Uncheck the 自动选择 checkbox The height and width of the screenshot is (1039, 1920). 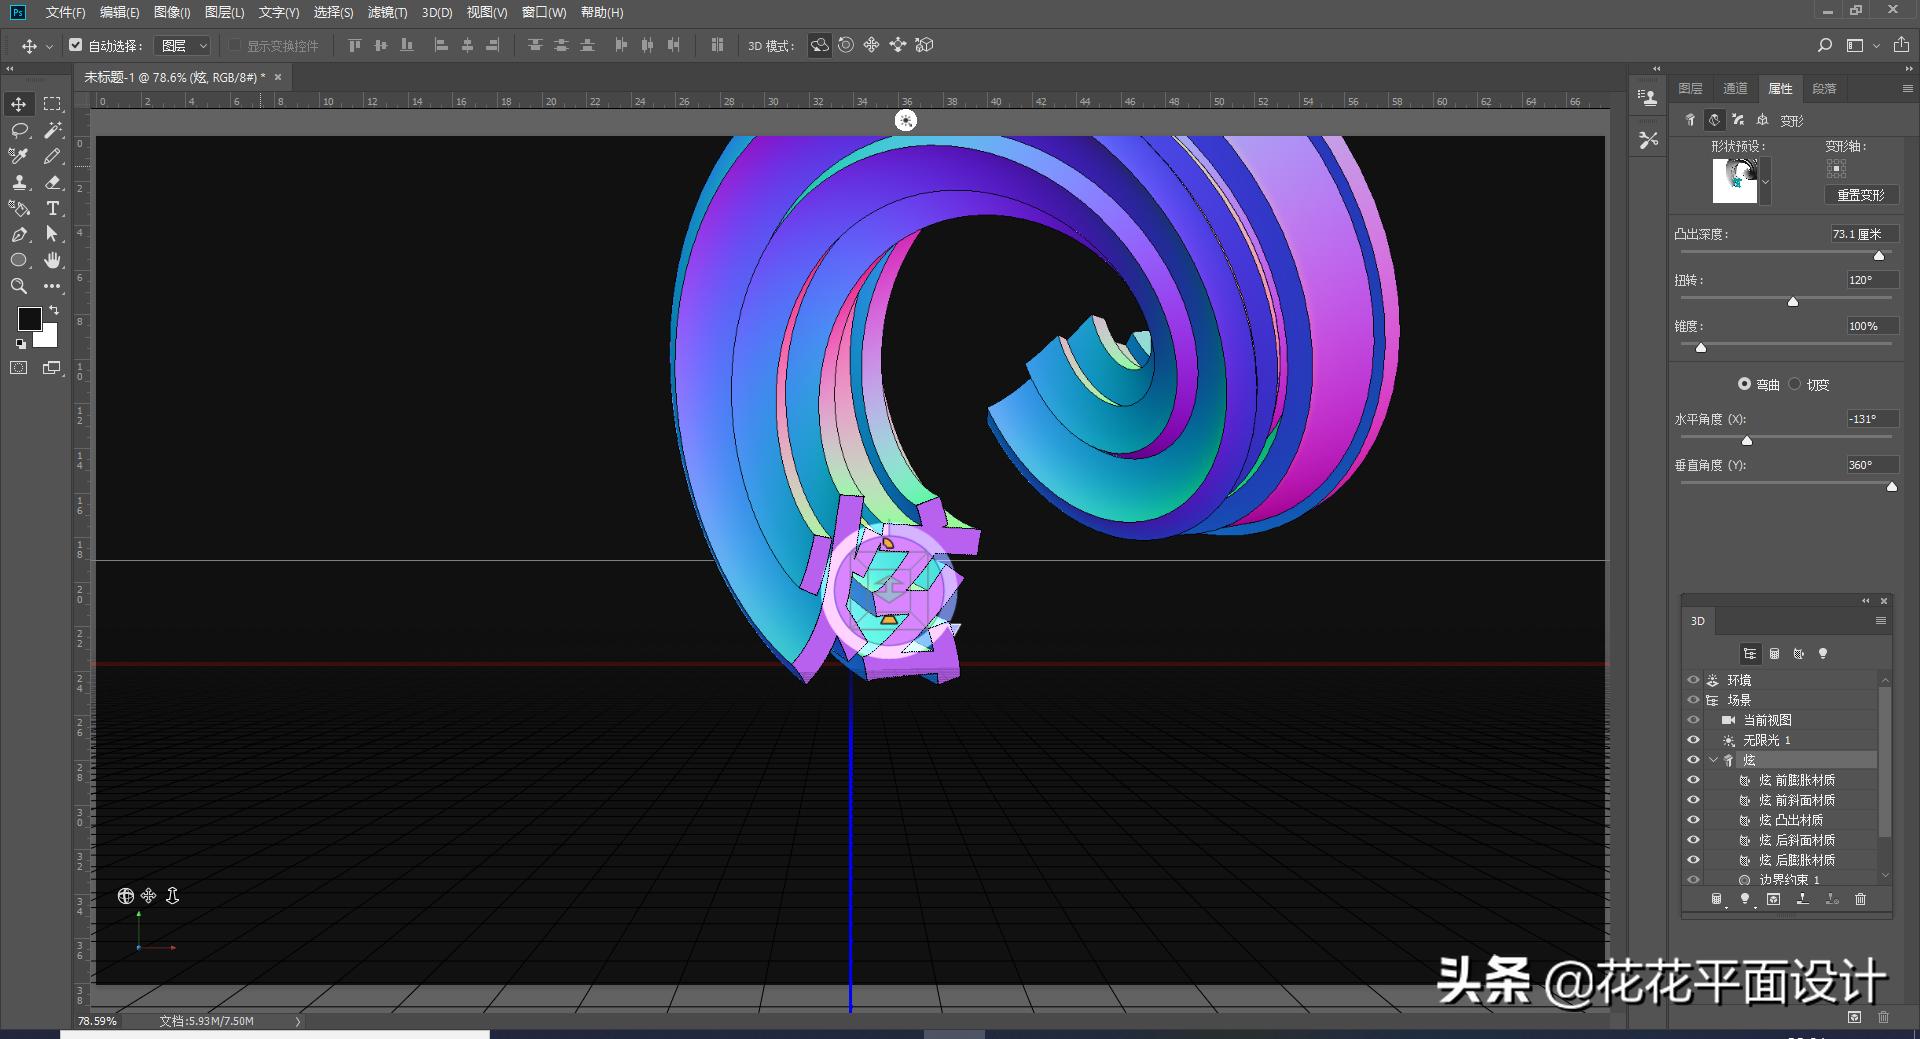click(76, 45)
